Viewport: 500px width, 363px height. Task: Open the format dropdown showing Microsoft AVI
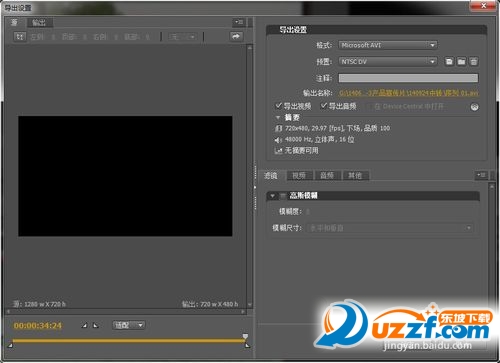coord(388,45)
